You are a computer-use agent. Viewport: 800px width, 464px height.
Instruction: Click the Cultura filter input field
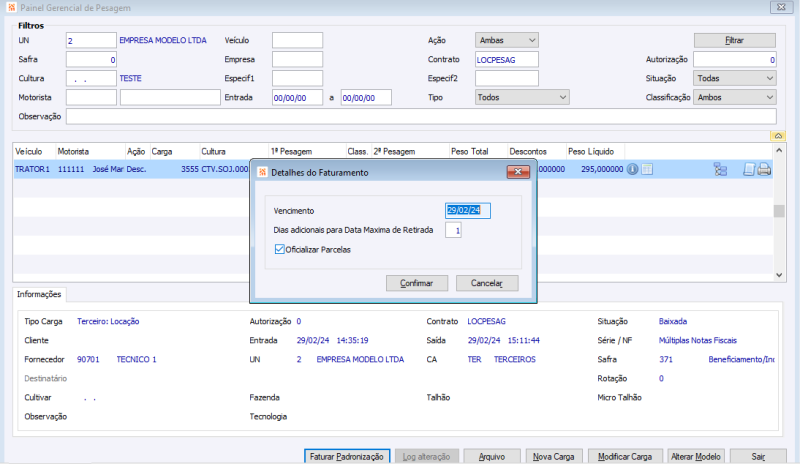pos(91,78)
